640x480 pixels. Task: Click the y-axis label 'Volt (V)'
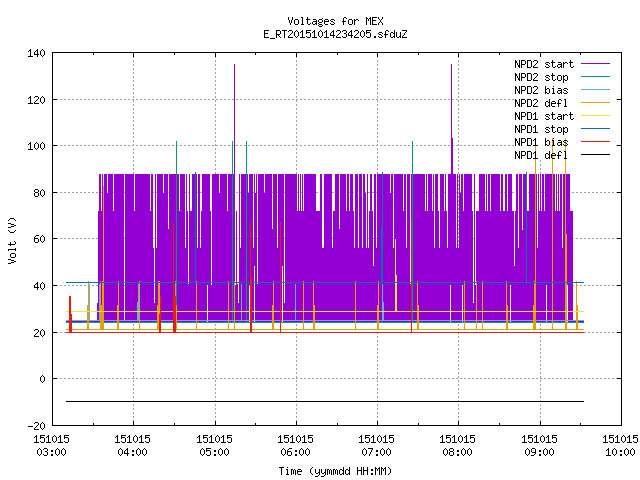point(12,240)
